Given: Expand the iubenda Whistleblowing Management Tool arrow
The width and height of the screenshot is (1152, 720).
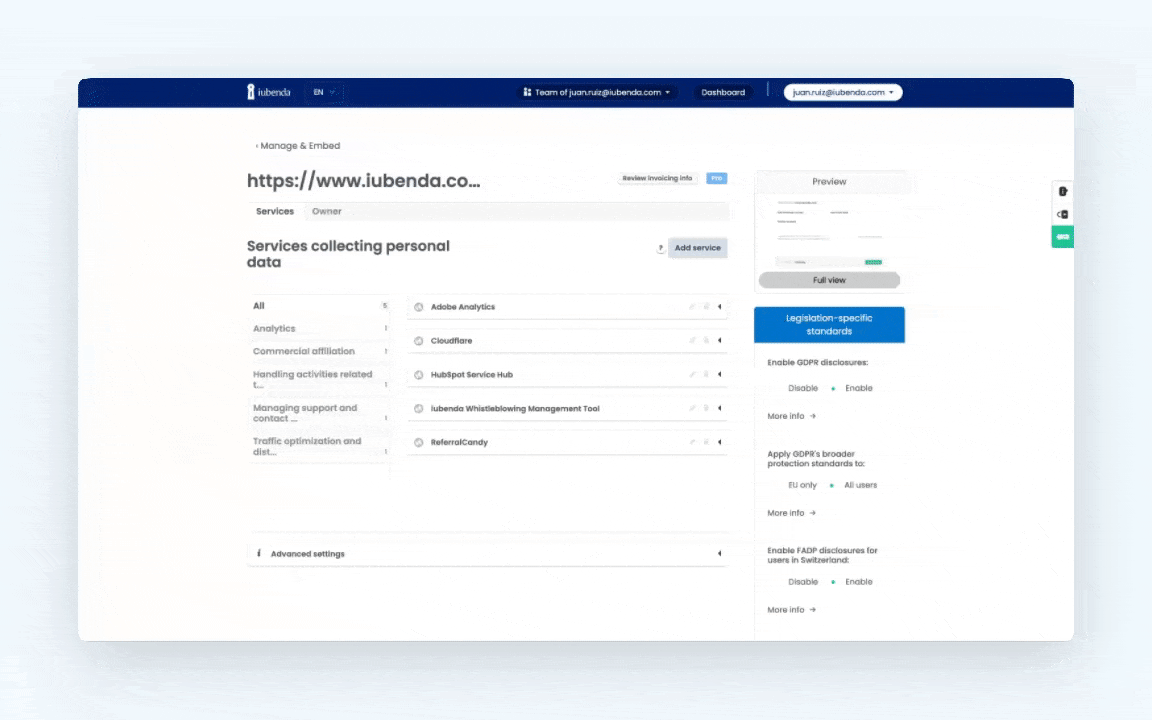Looking at the screenshot, I should tap(719, 408).
